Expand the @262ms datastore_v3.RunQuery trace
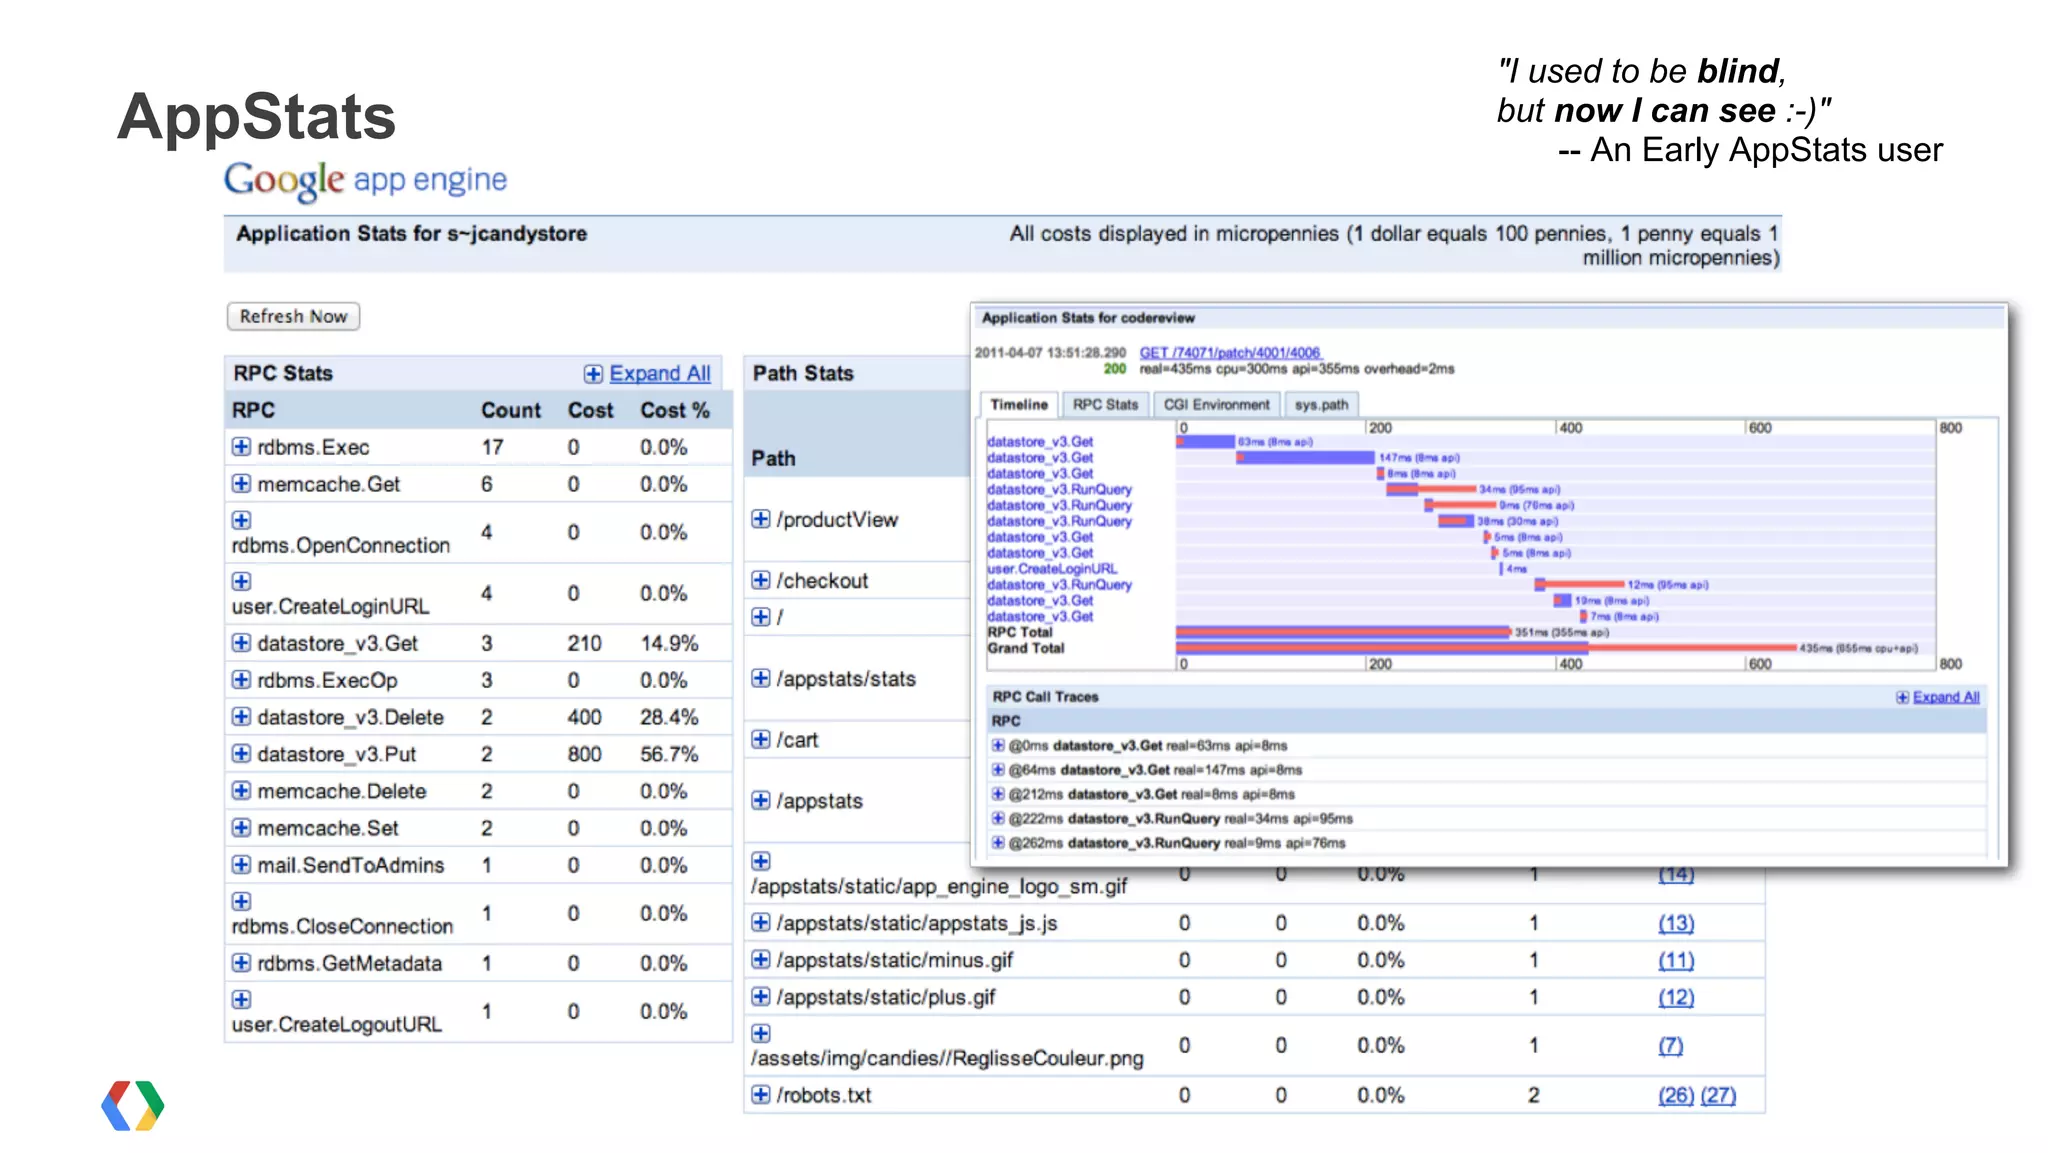This screenshot has height=1153, width=2048. pyautogui.click(x=998, y=843)
